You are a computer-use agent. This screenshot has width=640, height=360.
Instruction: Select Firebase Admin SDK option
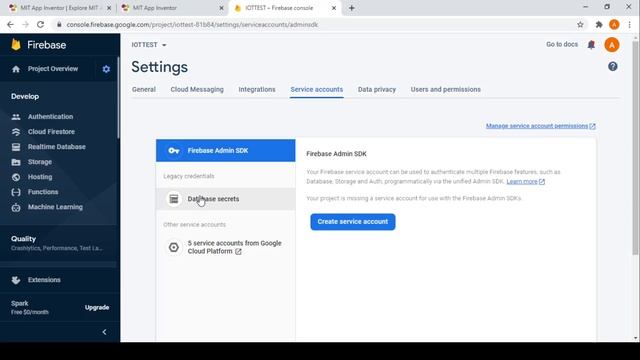coord(226,151)
